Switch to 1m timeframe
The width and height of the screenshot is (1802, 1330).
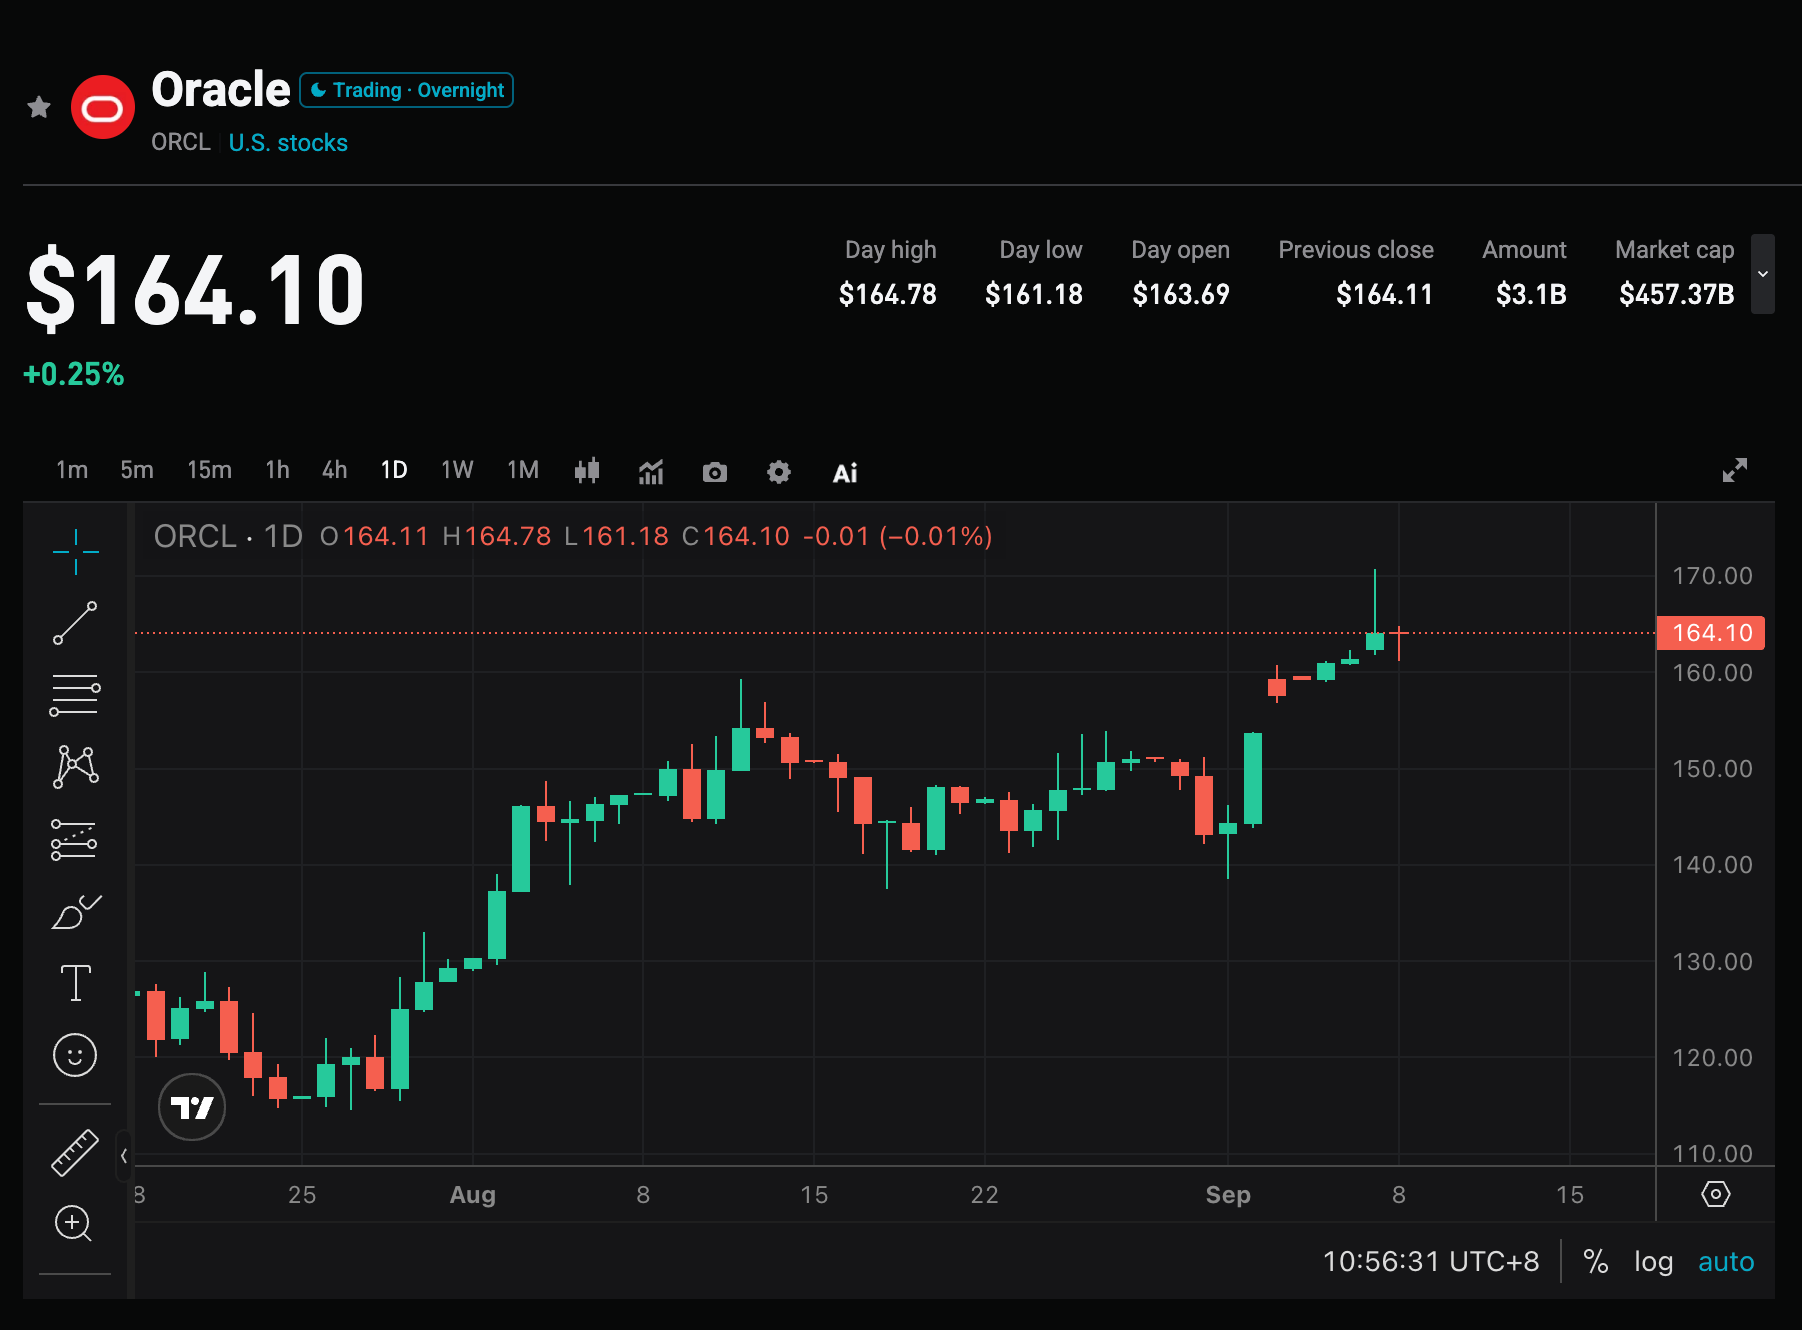click(72, 470)
